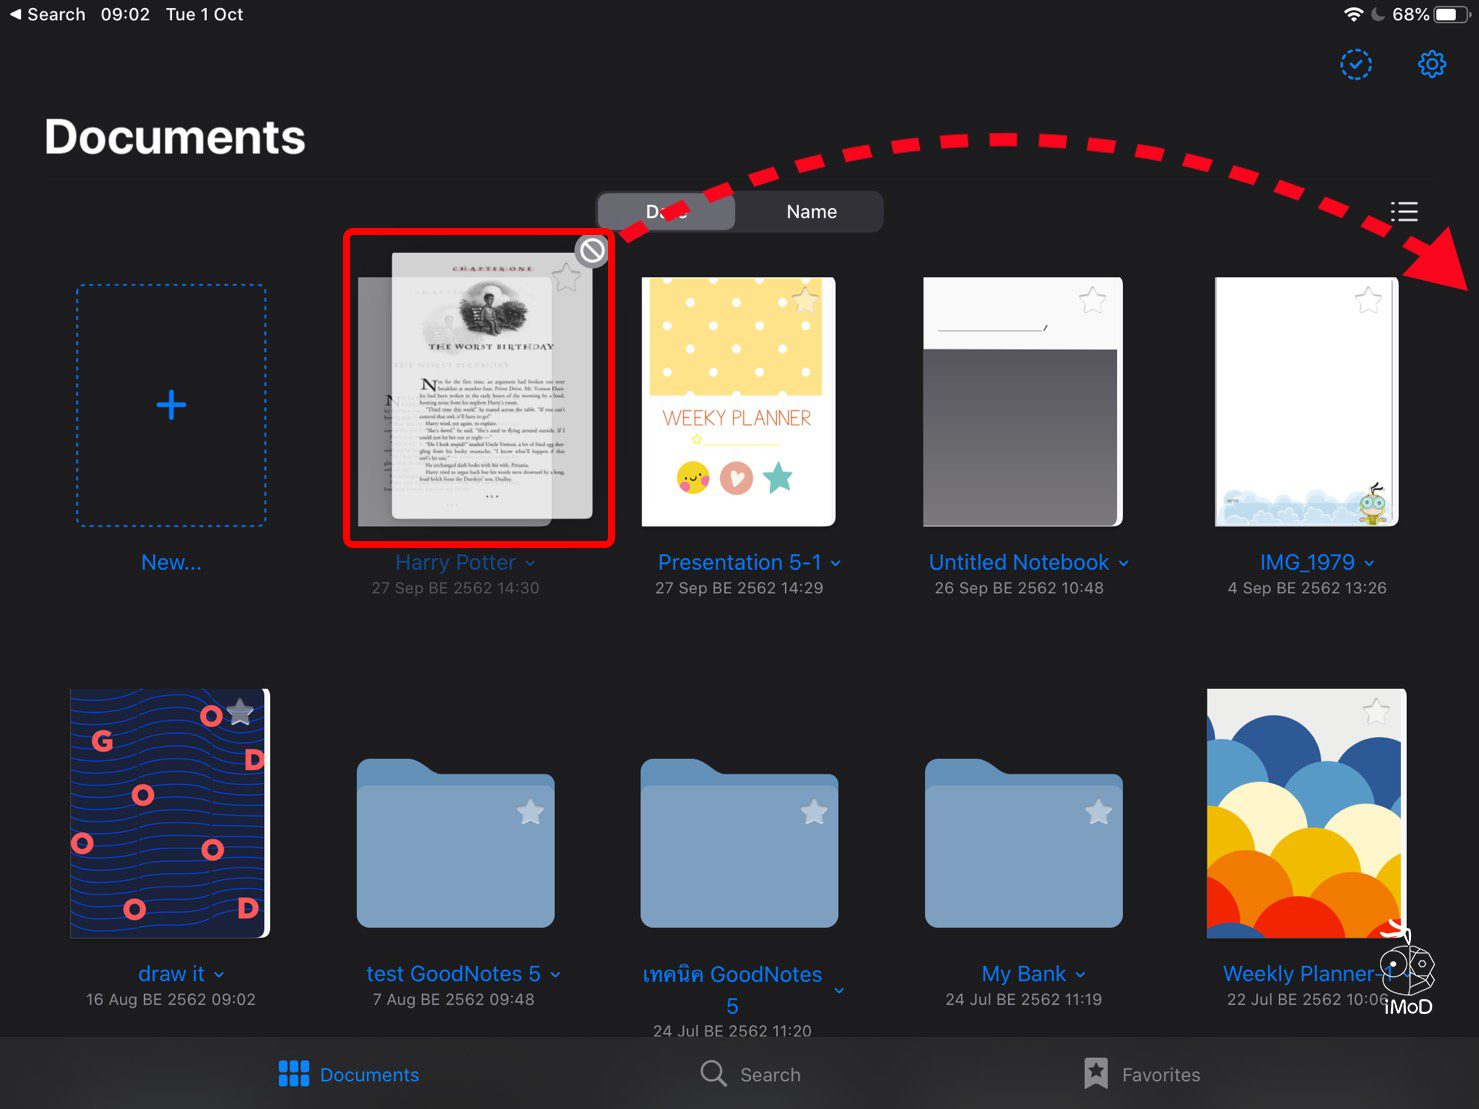Open the settings gear icon
The image size is (1479, 1109).
coord(1431,65)
